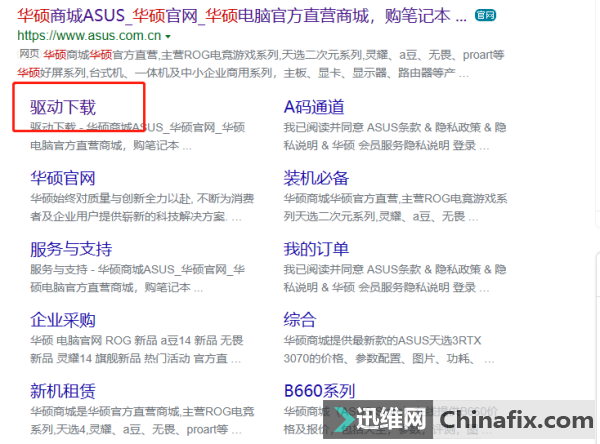Open the 我的订单 sitelink
Viewport: 600px width, 444px height.
click(x=316, y=249)
